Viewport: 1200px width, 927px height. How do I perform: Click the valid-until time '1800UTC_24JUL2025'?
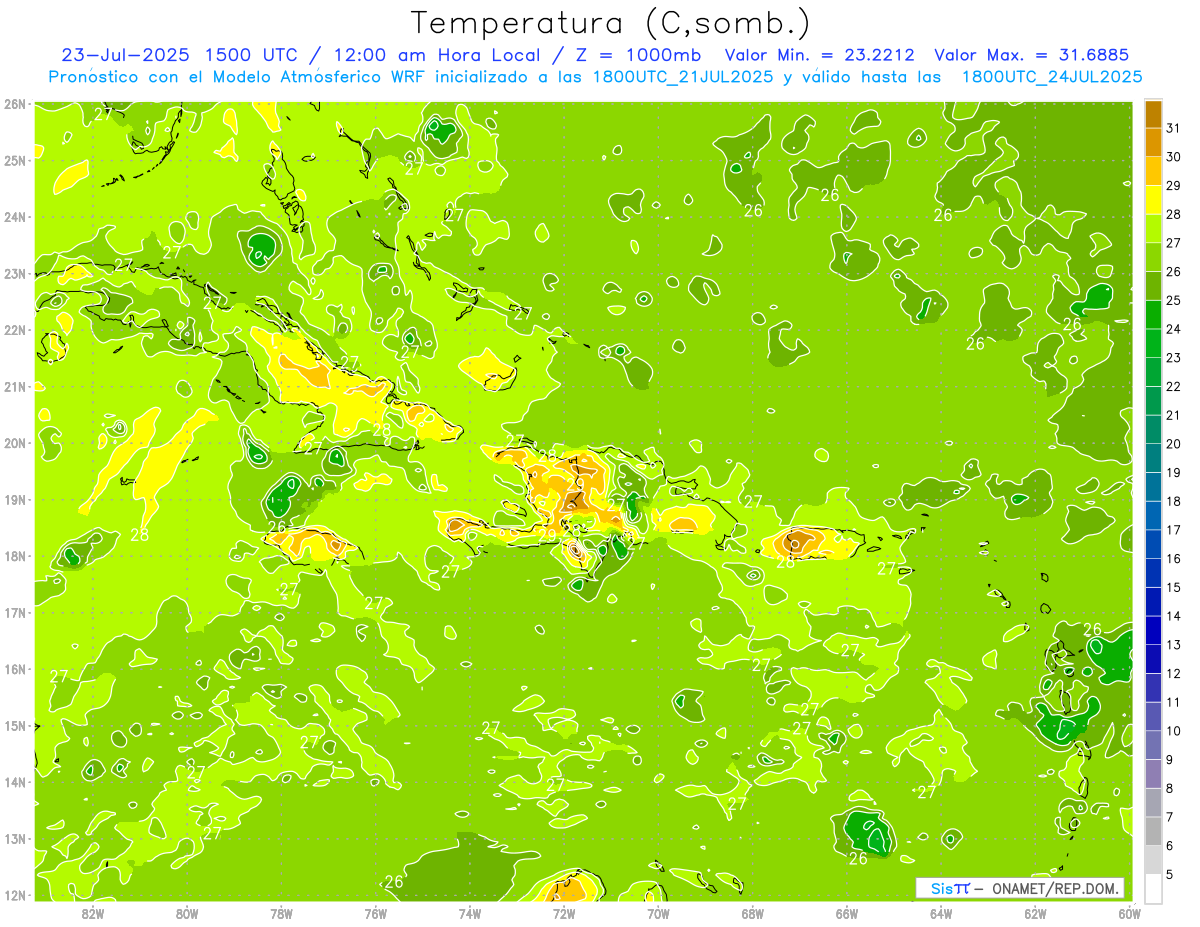[x=1050, y=76]
